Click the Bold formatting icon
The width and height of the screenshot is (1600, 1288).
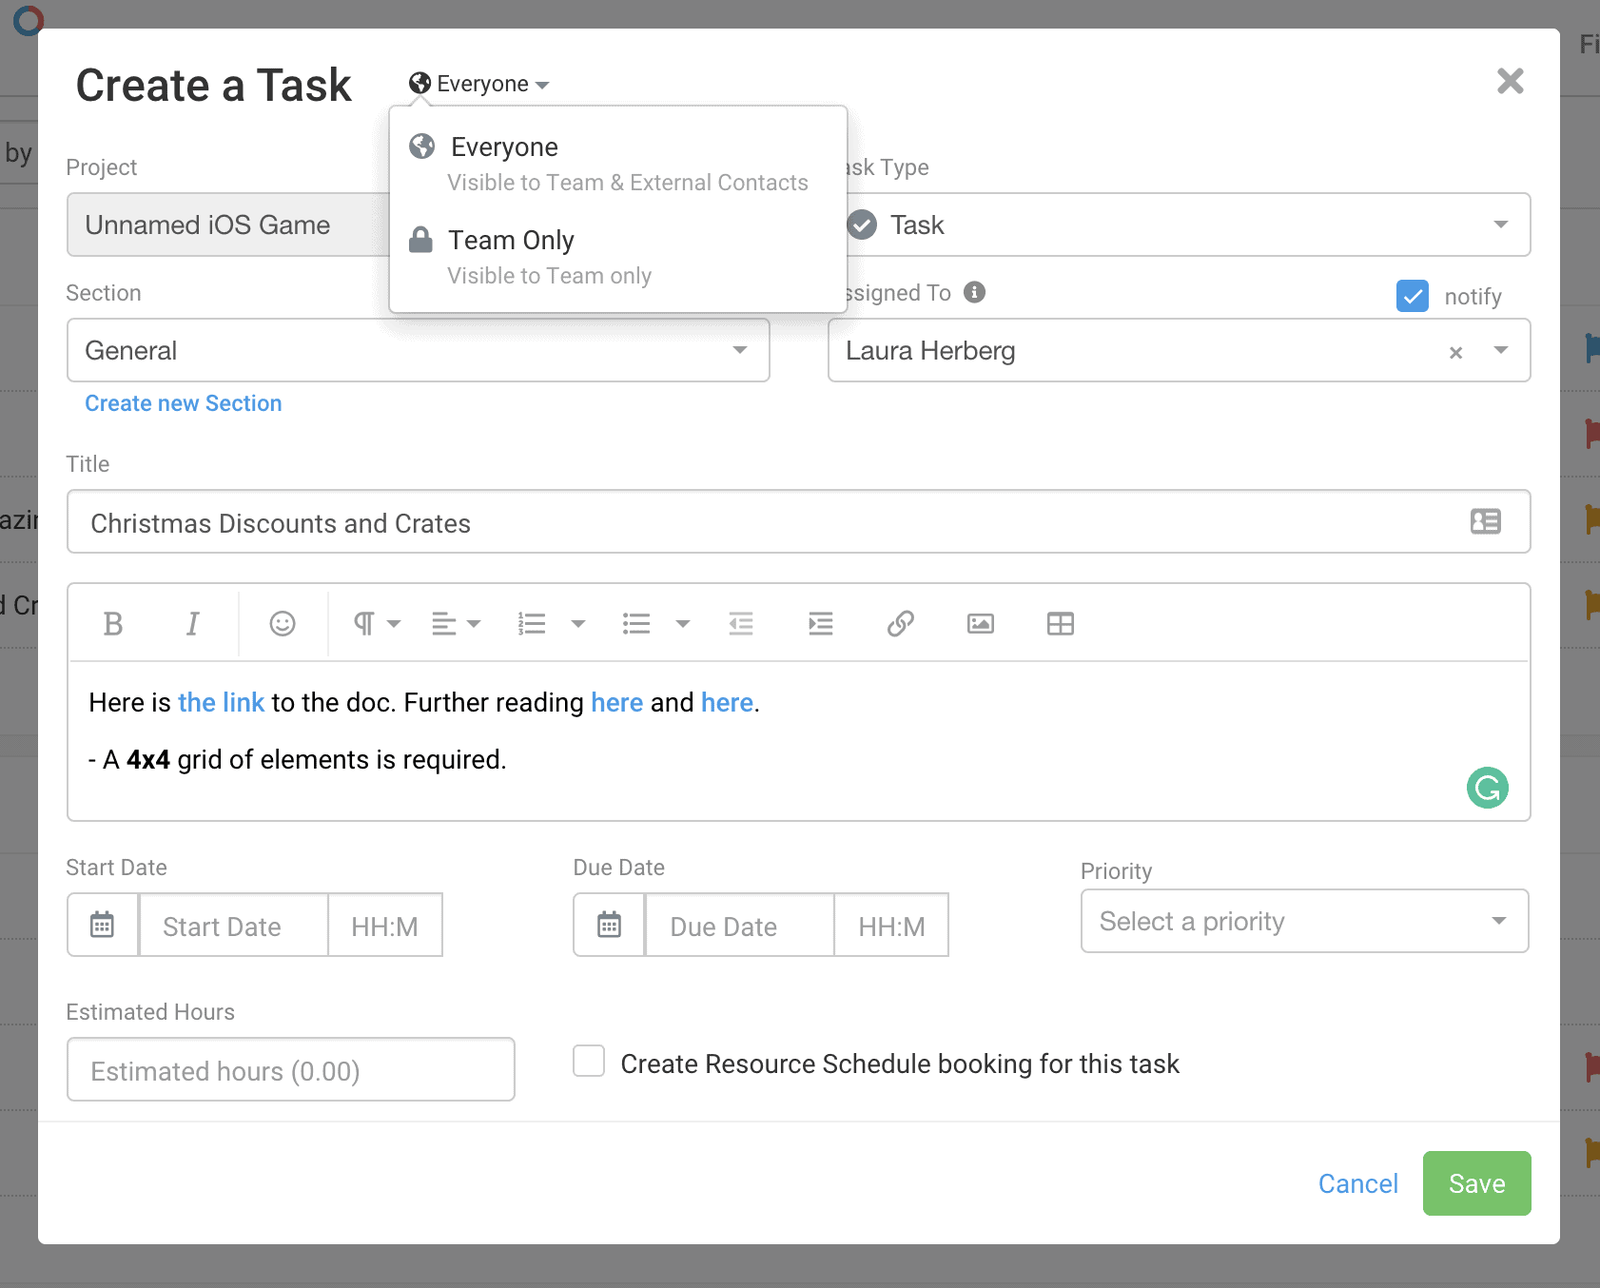pos(113,624)
